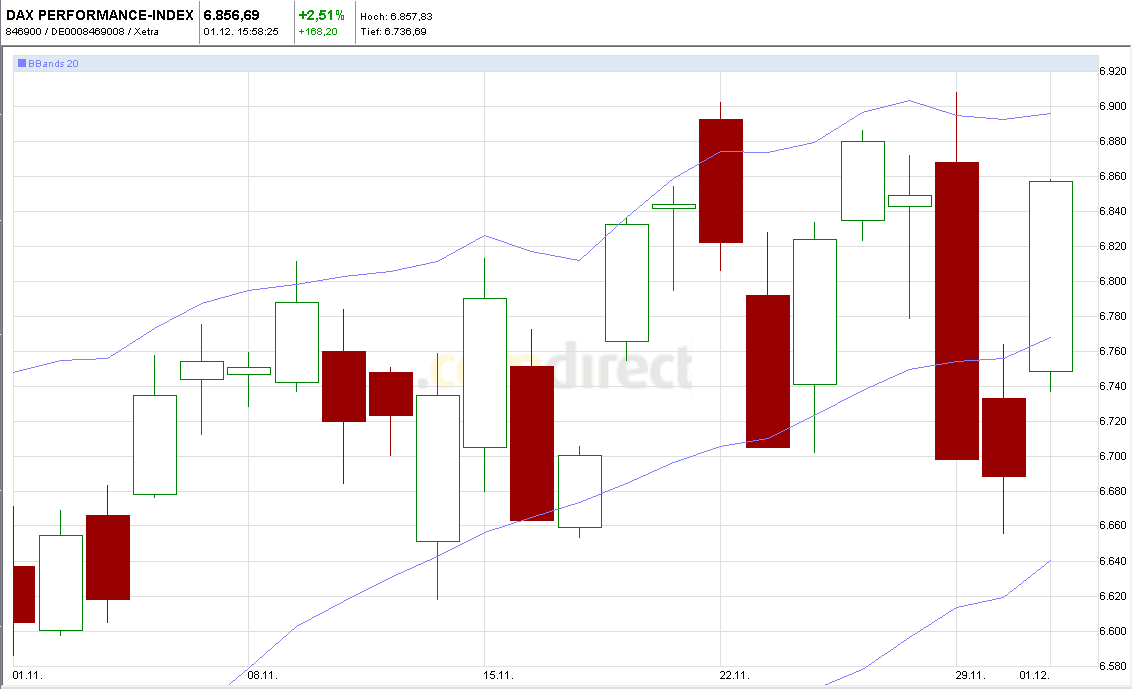
Task: Click the 6.920 price axis label
Action: point(1113,71)
